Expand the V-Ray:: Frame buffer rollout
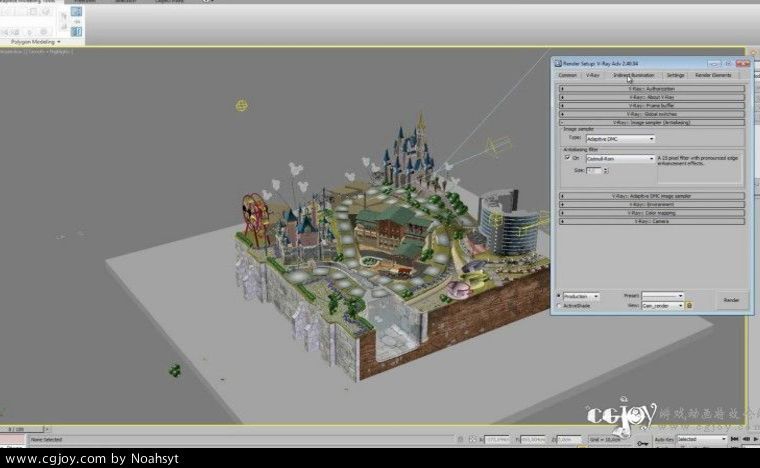760x468 pixels. click(652, 106)
